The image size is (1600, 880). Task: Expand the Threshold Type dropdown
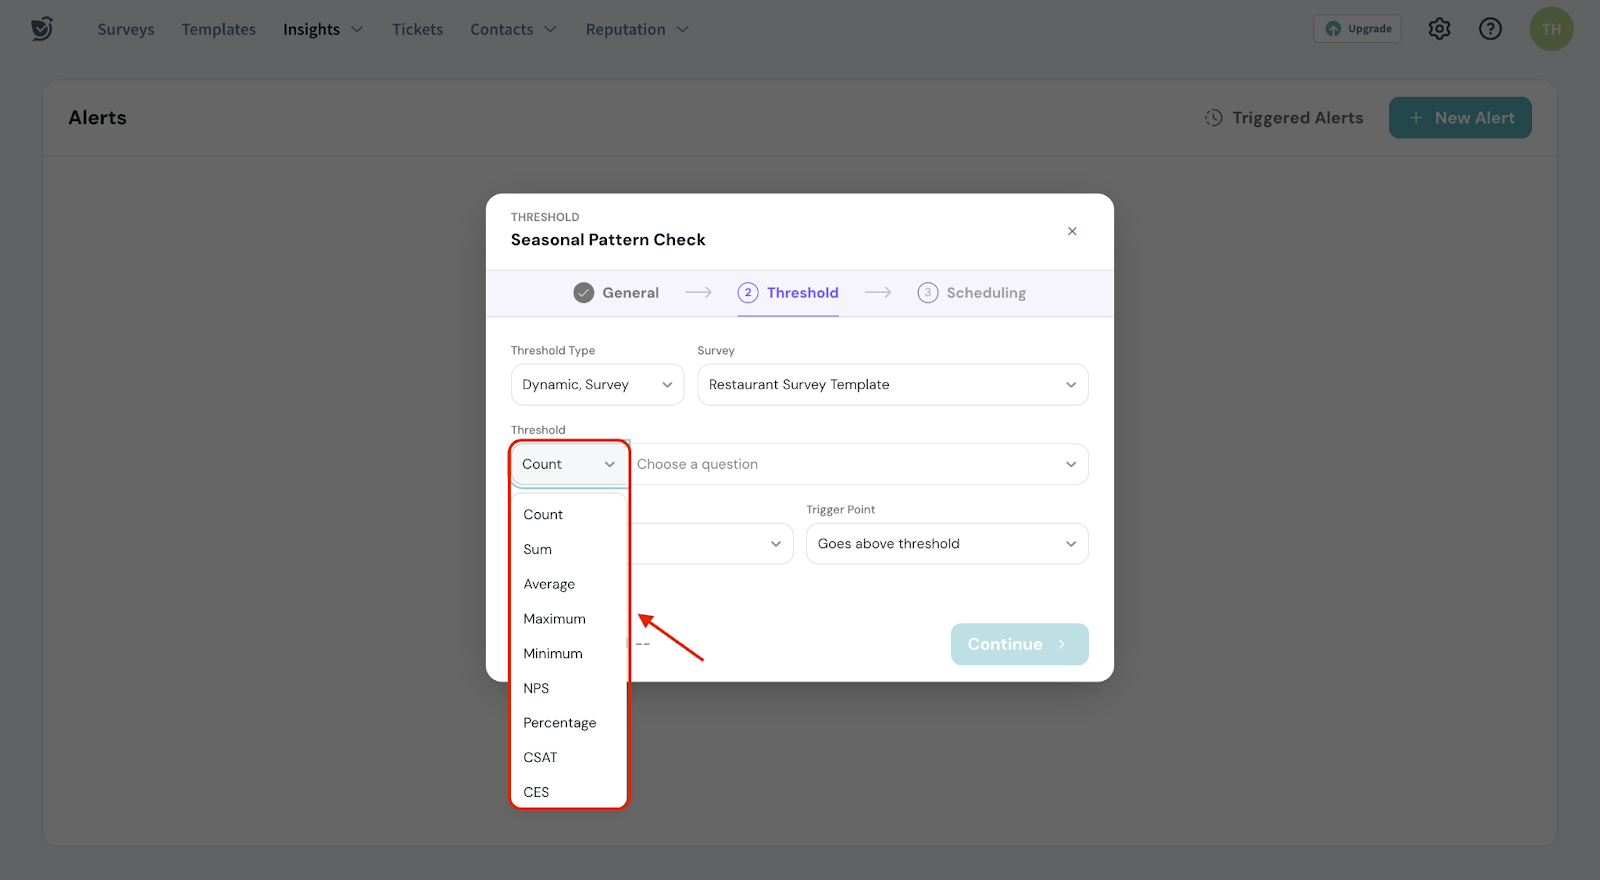(597, 385)
